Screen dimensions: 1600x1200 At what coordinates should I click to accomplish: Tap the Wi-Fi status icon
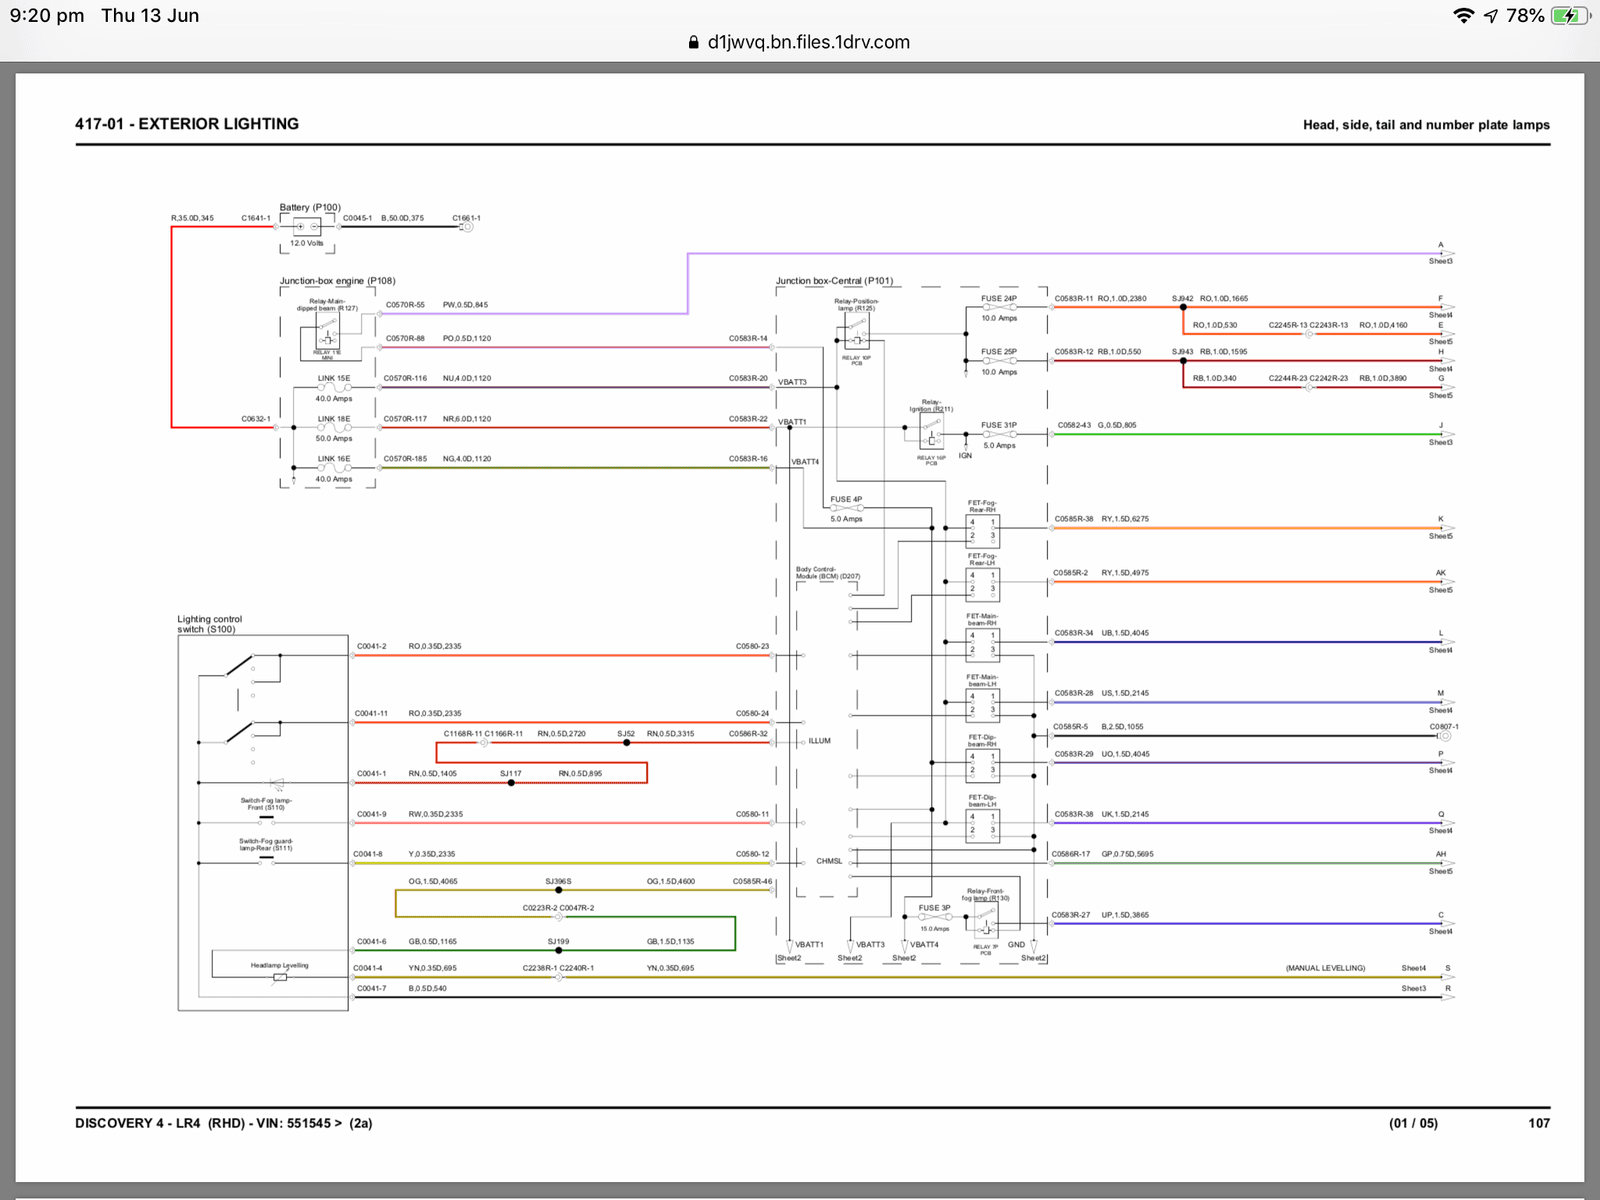click(1464, 16)
